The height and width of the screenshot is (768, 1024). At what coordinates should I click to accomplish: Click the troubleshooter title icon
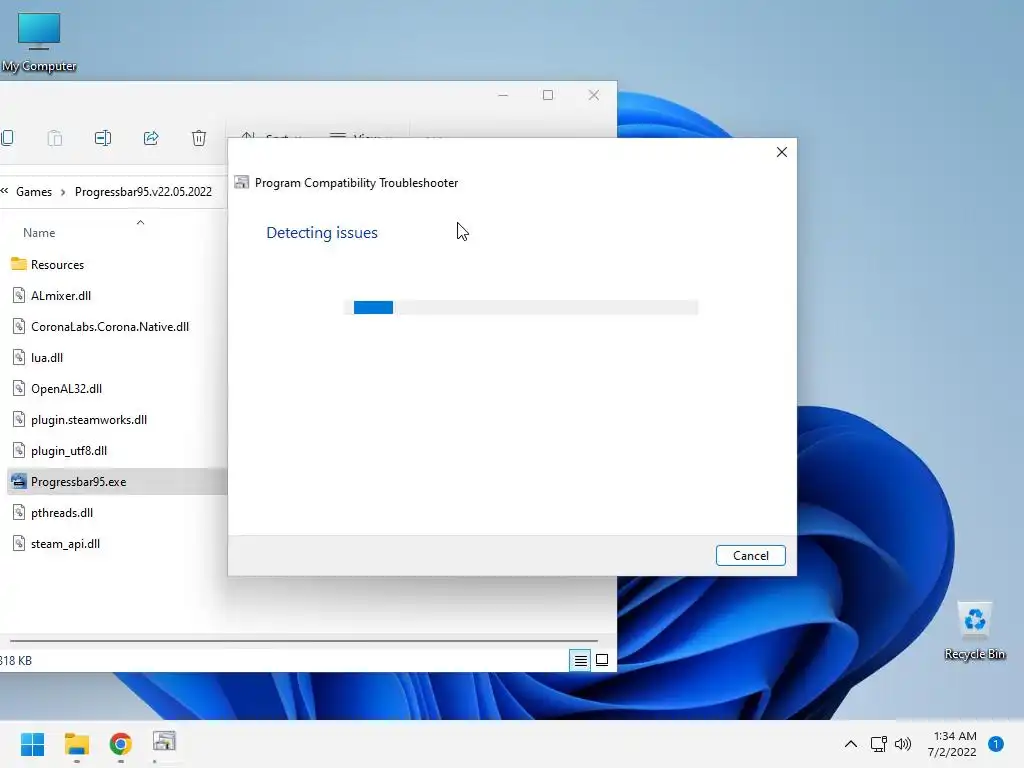(x=242, y=182)
